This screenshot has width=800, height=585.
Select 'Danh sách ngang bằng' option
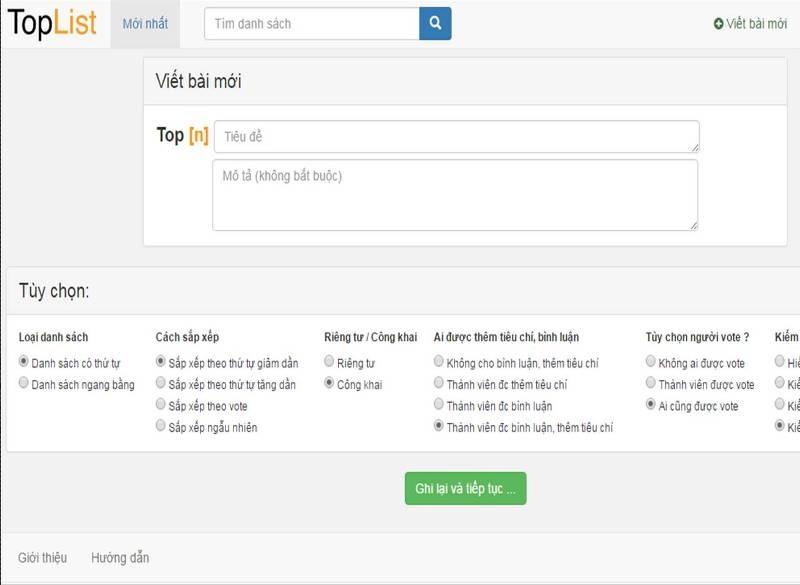tap(25, 384)
